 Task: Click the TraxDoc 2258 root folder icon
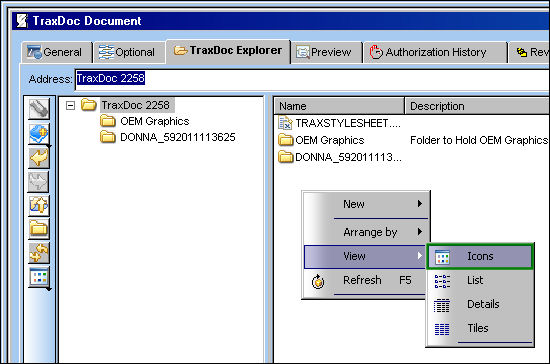click(89, 105)
